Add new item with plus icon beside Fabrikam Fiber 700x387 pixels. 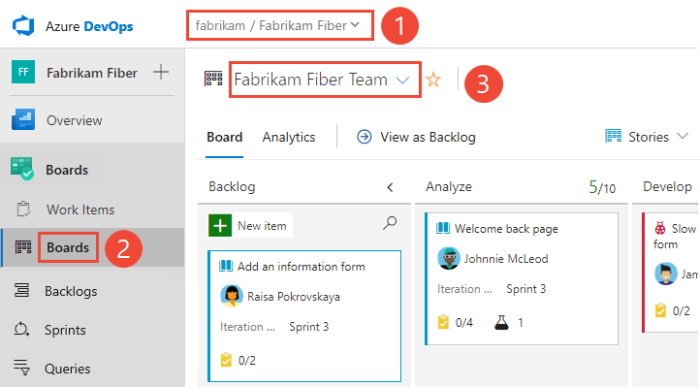click(161, 72)
